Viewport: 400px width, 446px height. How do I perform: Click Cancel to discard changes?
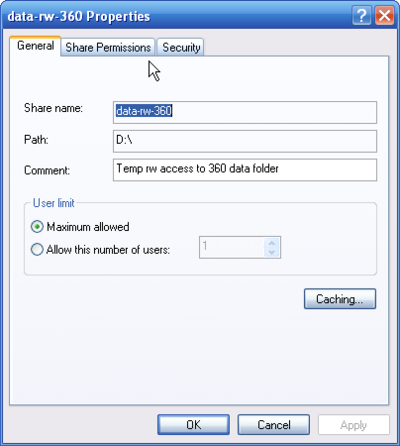(274, 425)
